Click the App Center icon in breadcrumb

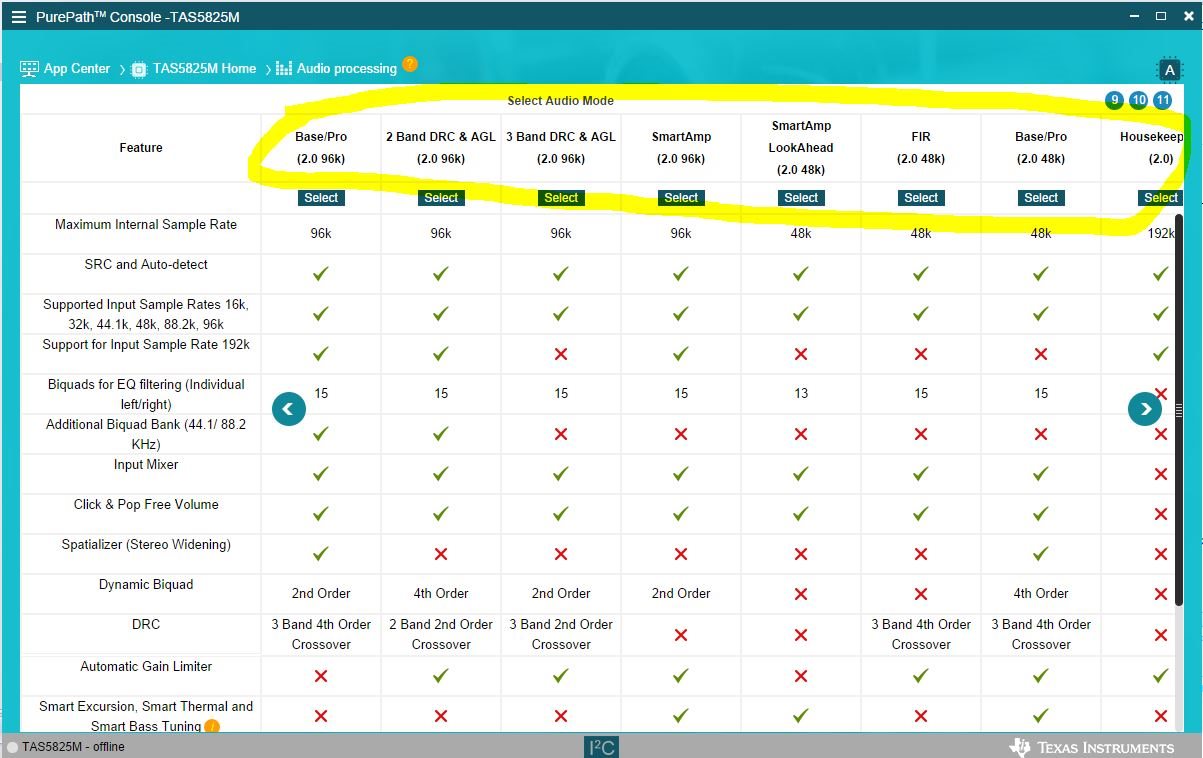tap(29, 69)
